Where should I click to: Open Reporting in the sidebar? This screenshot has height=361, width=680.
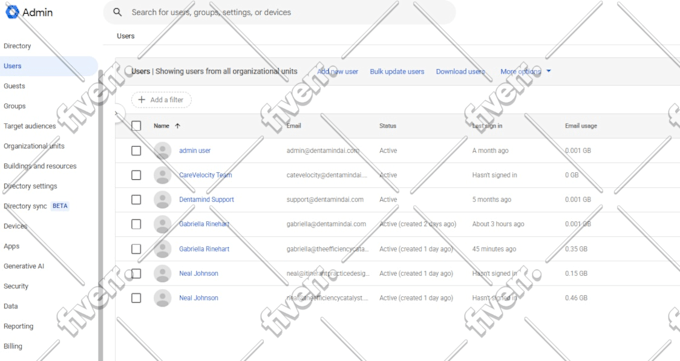(19, 326)
